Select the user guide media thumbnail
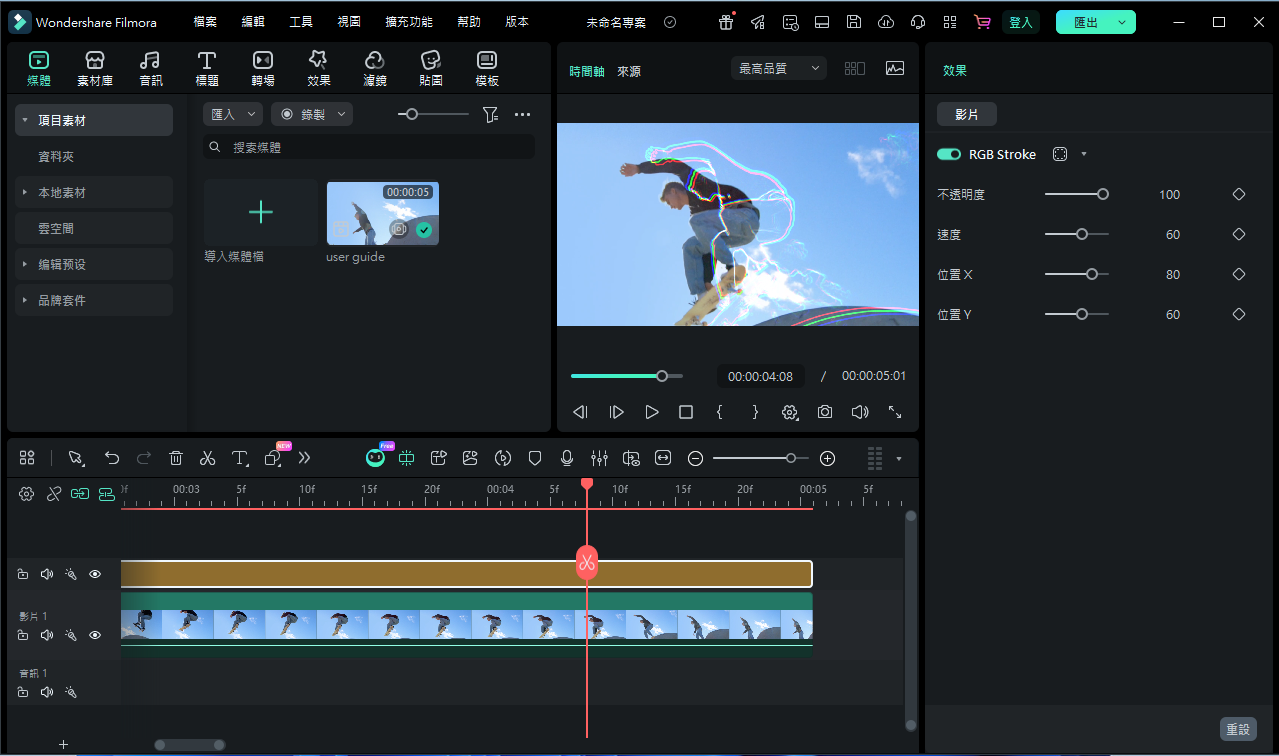 [382, 213]
